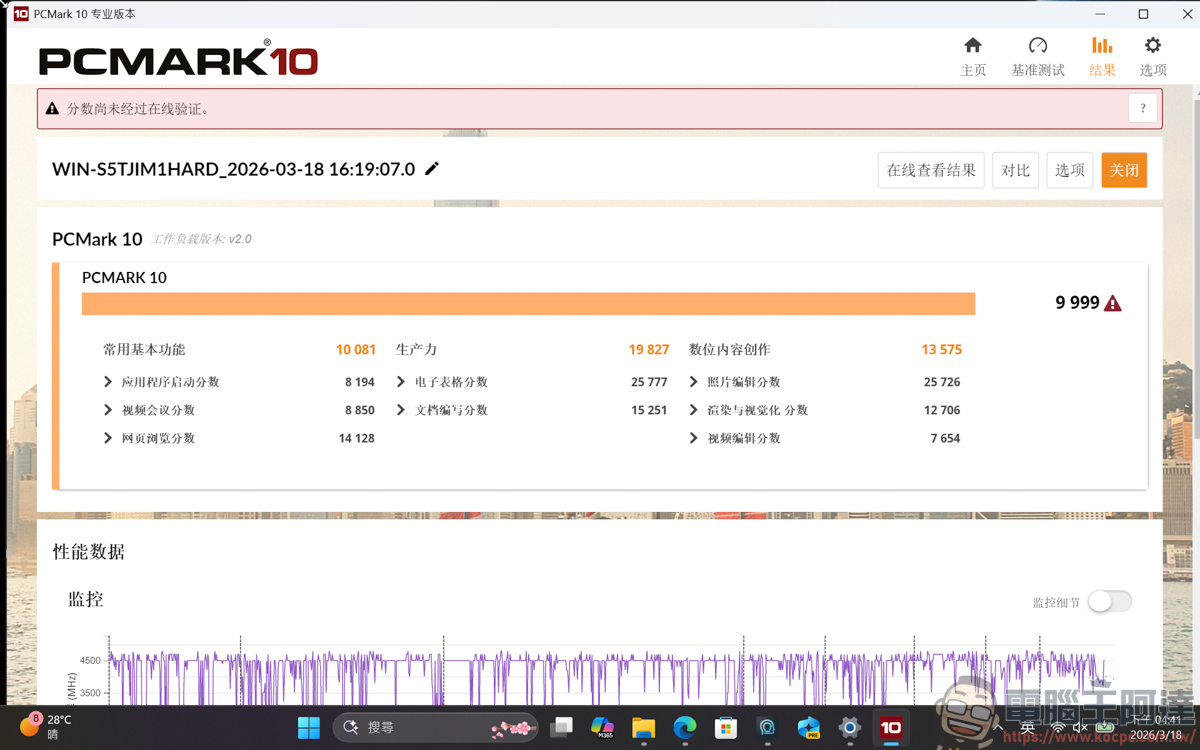Launch PCMark 10 from the taskbar
The width and height of the screenshot is (1200, 750).
tap(890, 728)
